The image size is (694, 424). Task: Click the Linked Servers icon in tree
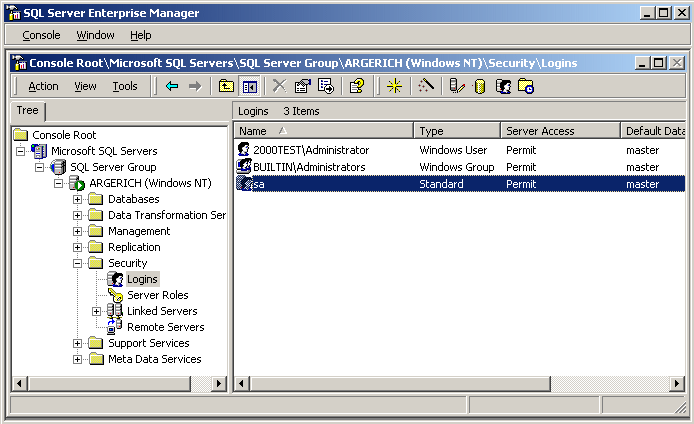point(115,311)
